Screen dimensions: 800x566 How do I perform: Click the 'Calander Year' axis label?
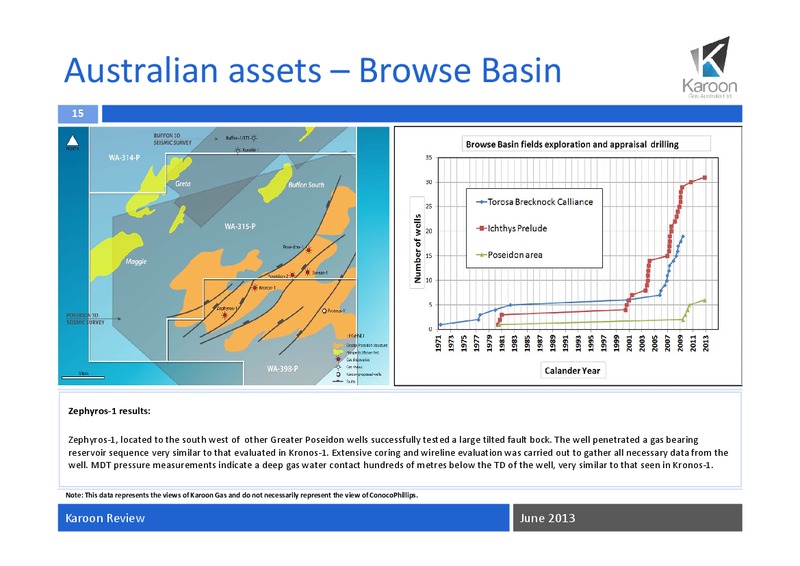coord(572,371)
